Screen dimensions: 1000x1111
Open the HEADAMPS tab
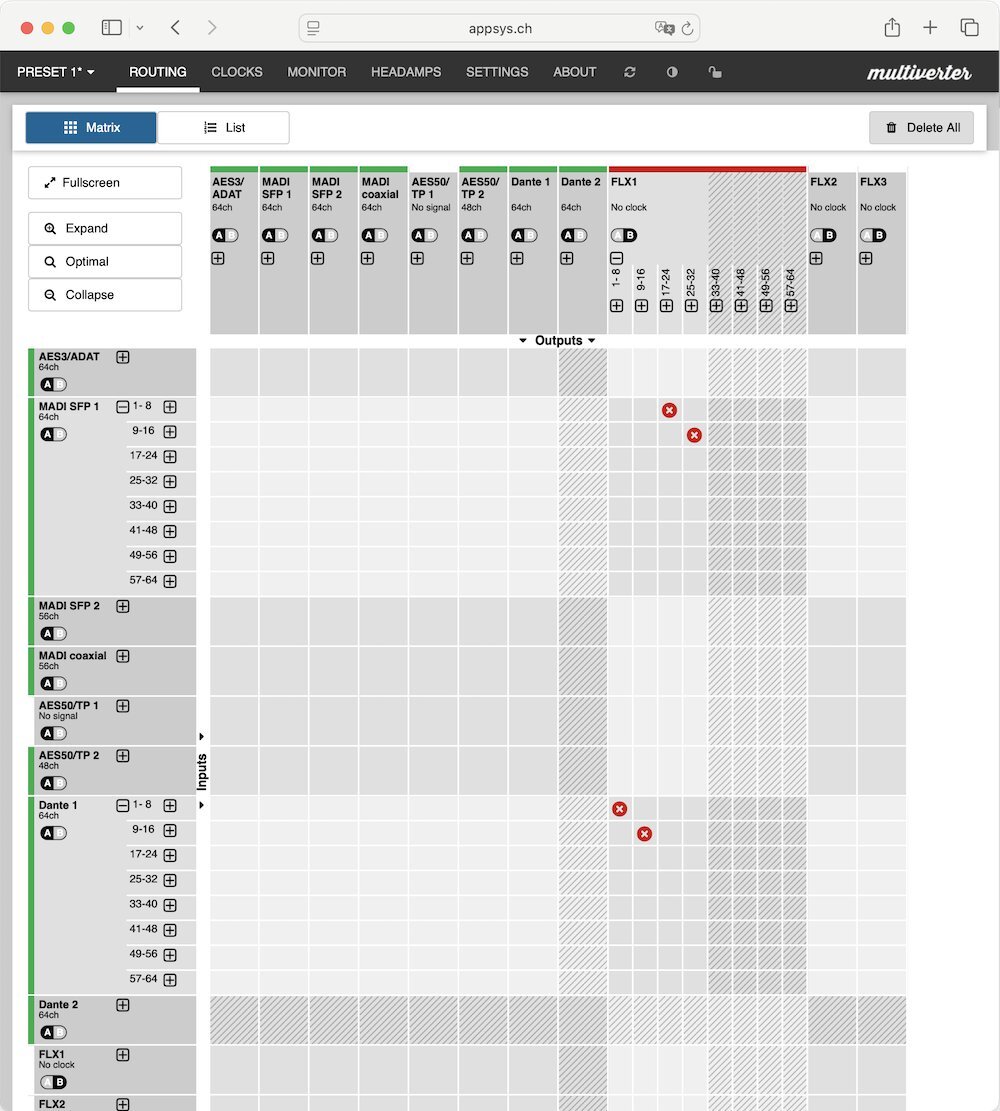[x=406, y=72]
